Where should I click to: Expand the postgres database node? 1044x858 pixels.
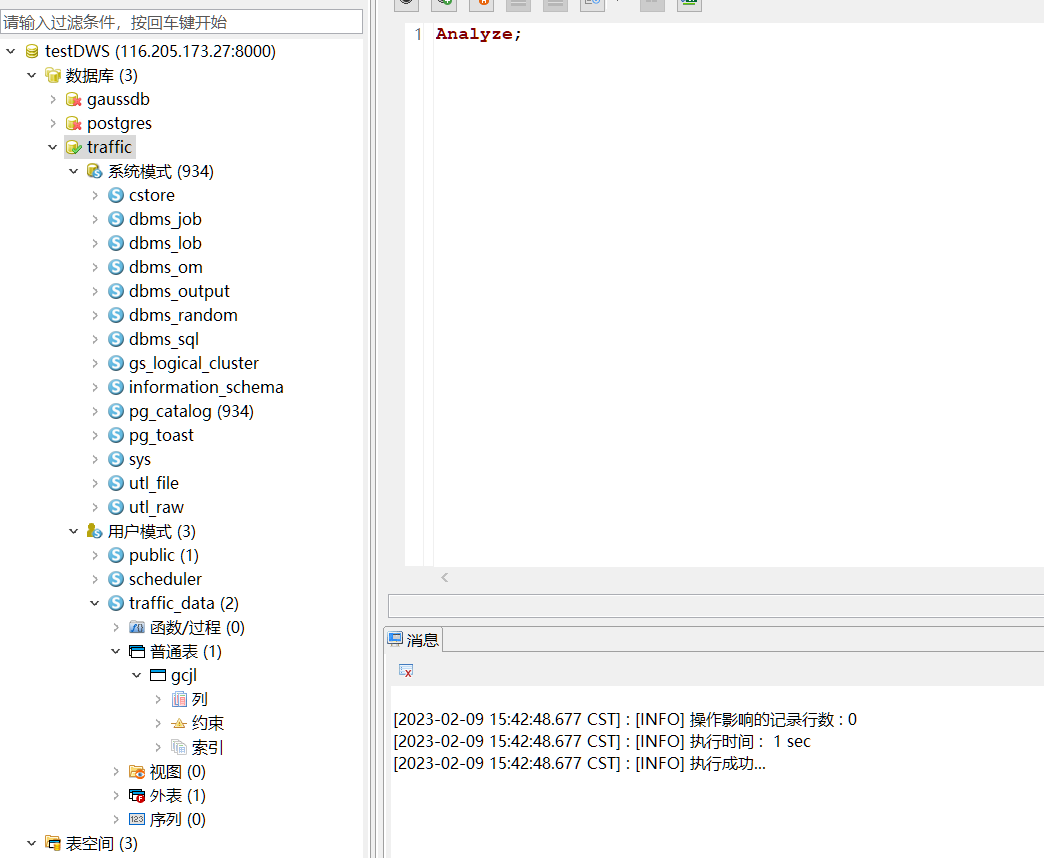click(53, 123)
